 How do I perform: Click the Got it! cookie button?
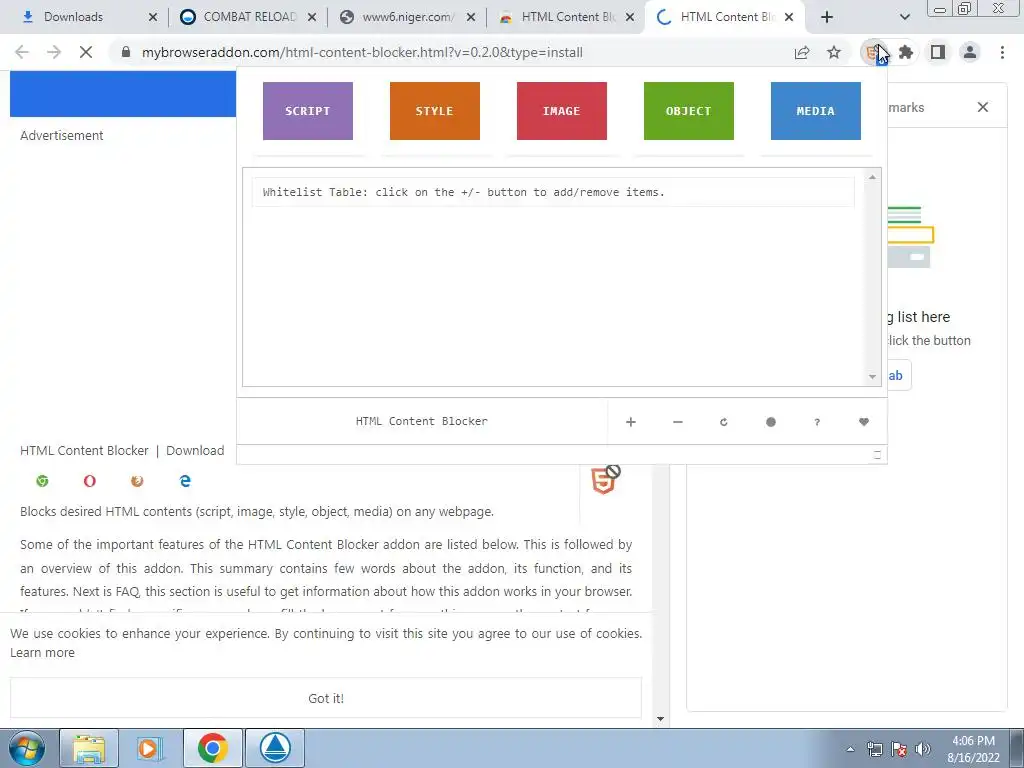pyautogui.click(x=326, y=698)
